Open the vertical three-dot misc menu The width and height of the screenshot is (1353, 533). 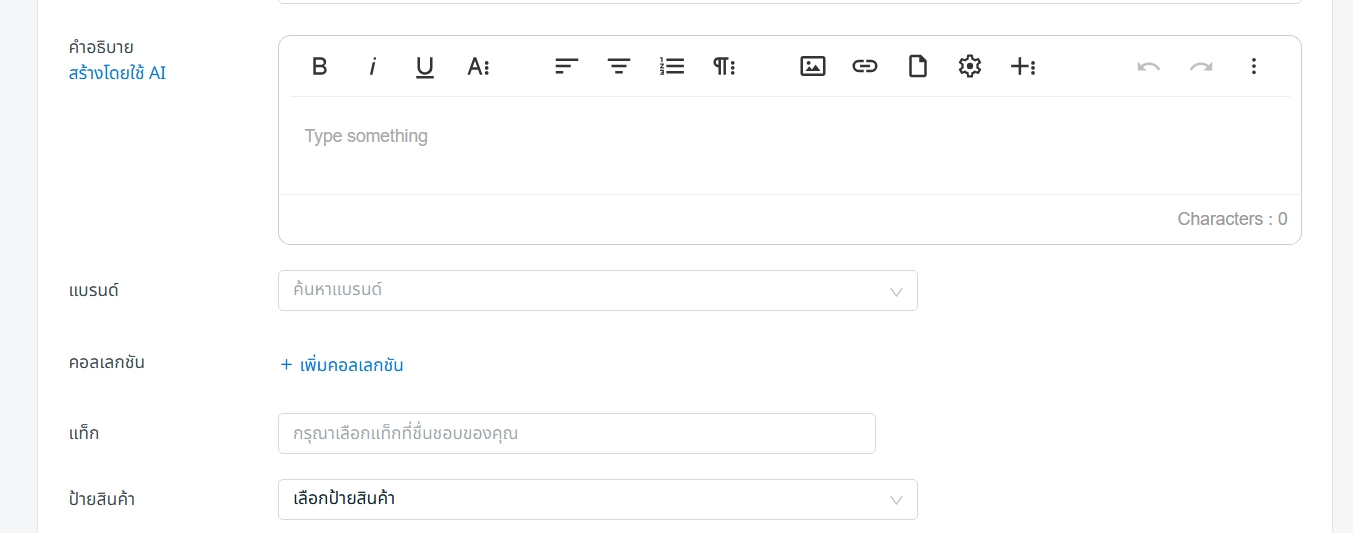click(1253, 66)
